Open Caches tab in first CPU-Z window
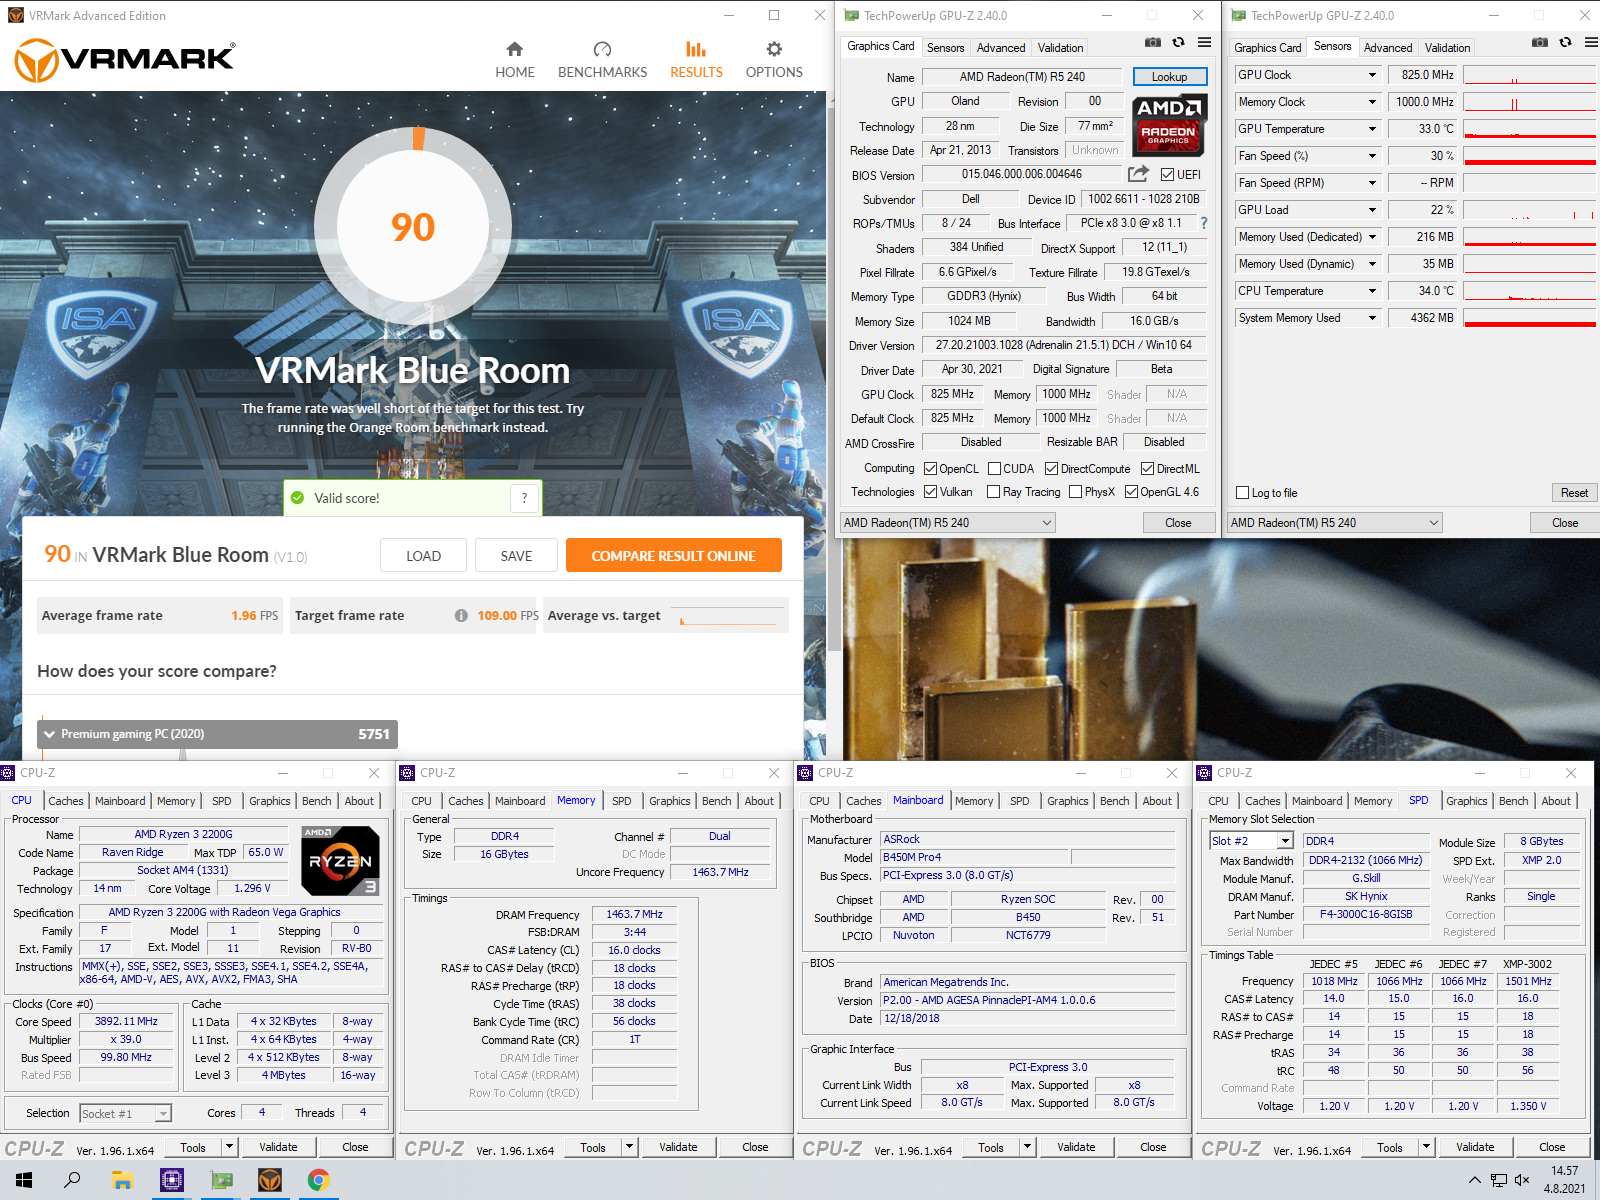1600x1200 pixels. pyautogui.click(x=66, y=801)
